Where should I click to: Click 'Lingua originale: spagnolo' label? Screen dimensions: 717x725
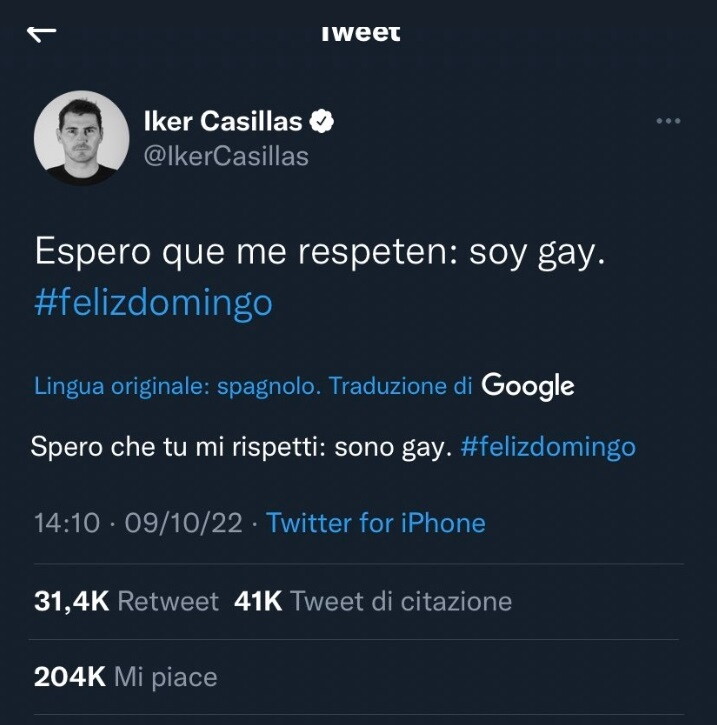177,386
